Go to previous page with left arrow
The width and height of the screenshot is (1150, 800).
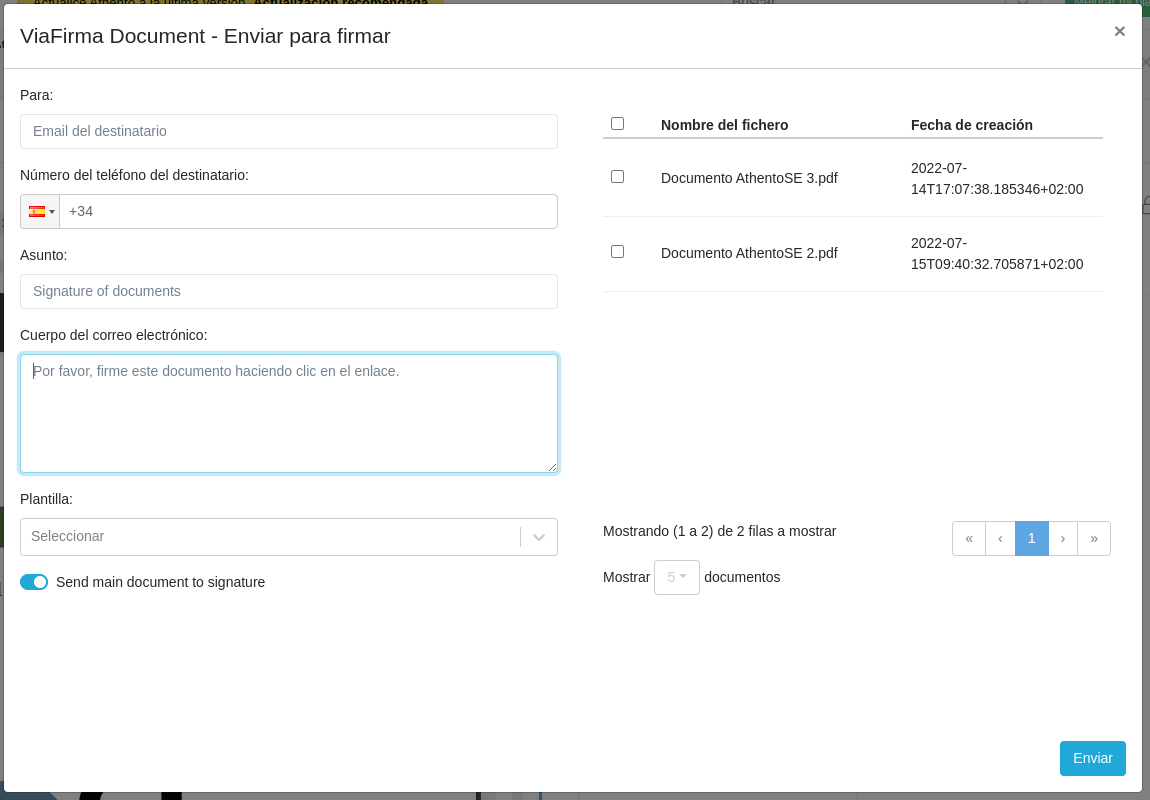coord(1000,538)
